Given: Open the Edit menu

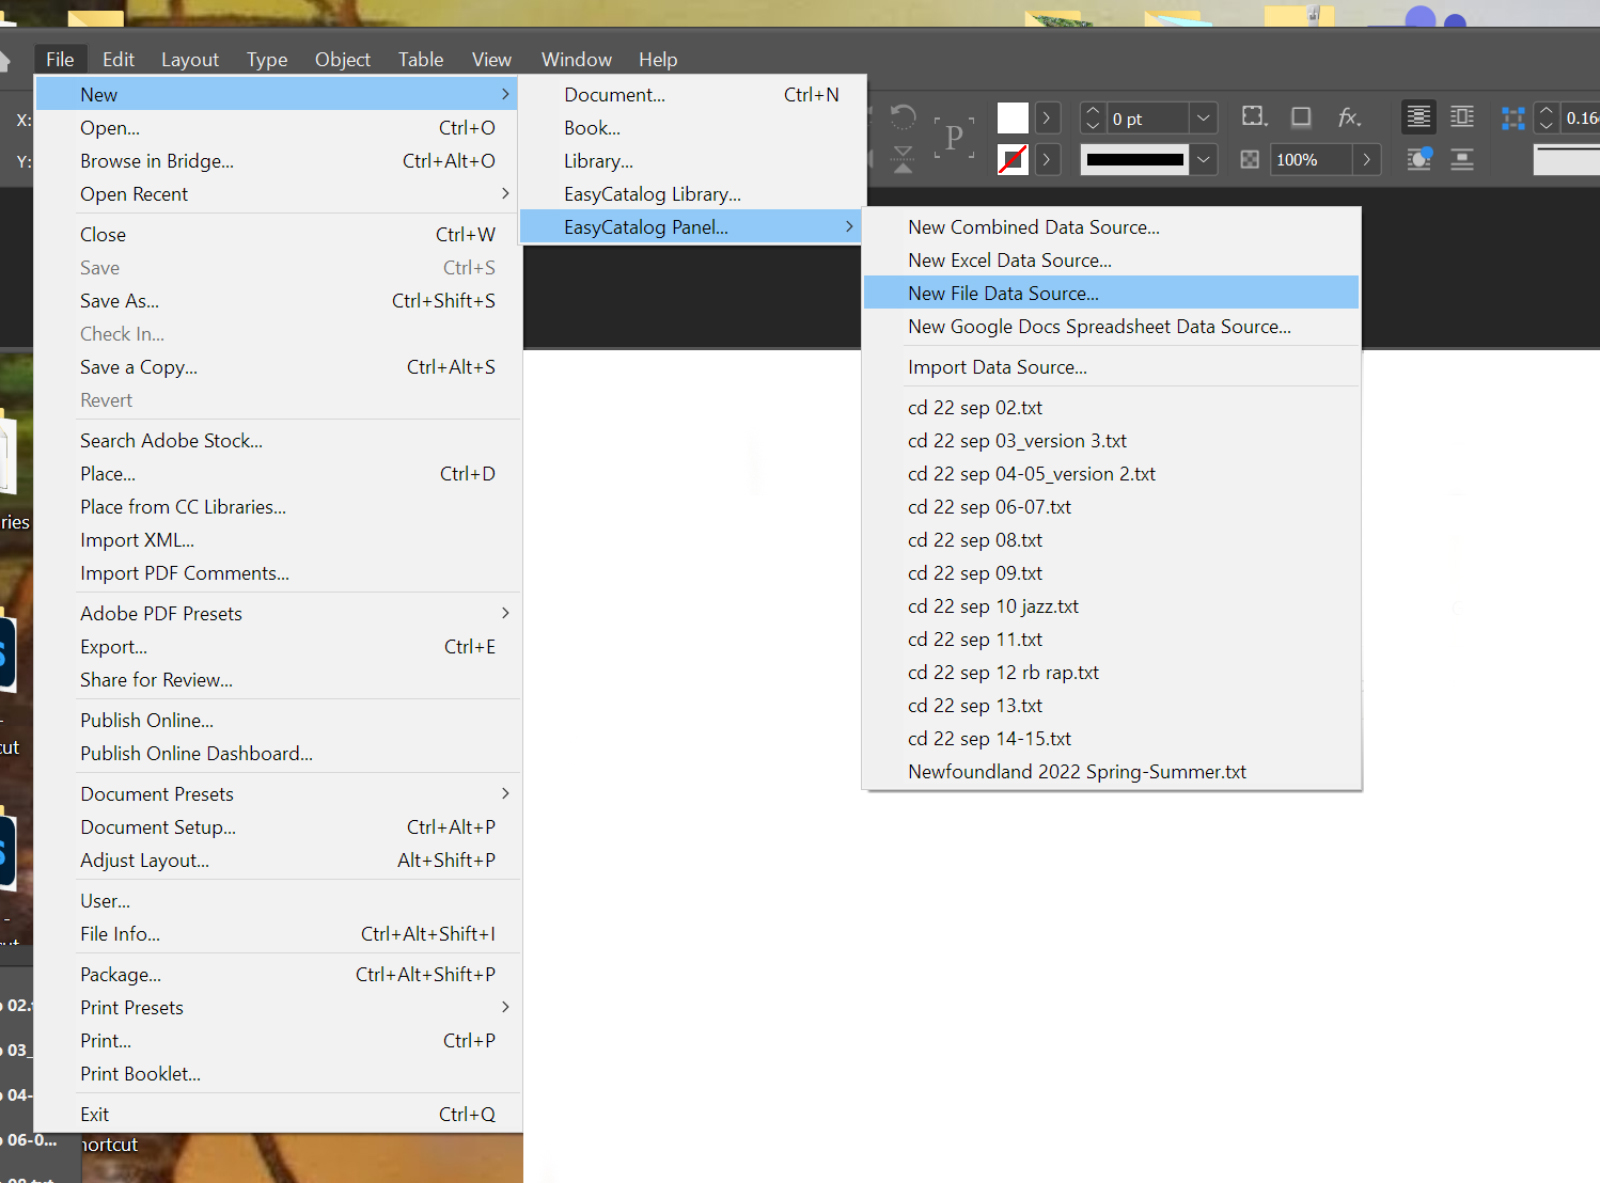Looking at the screenshot, I should click(118, 59).
